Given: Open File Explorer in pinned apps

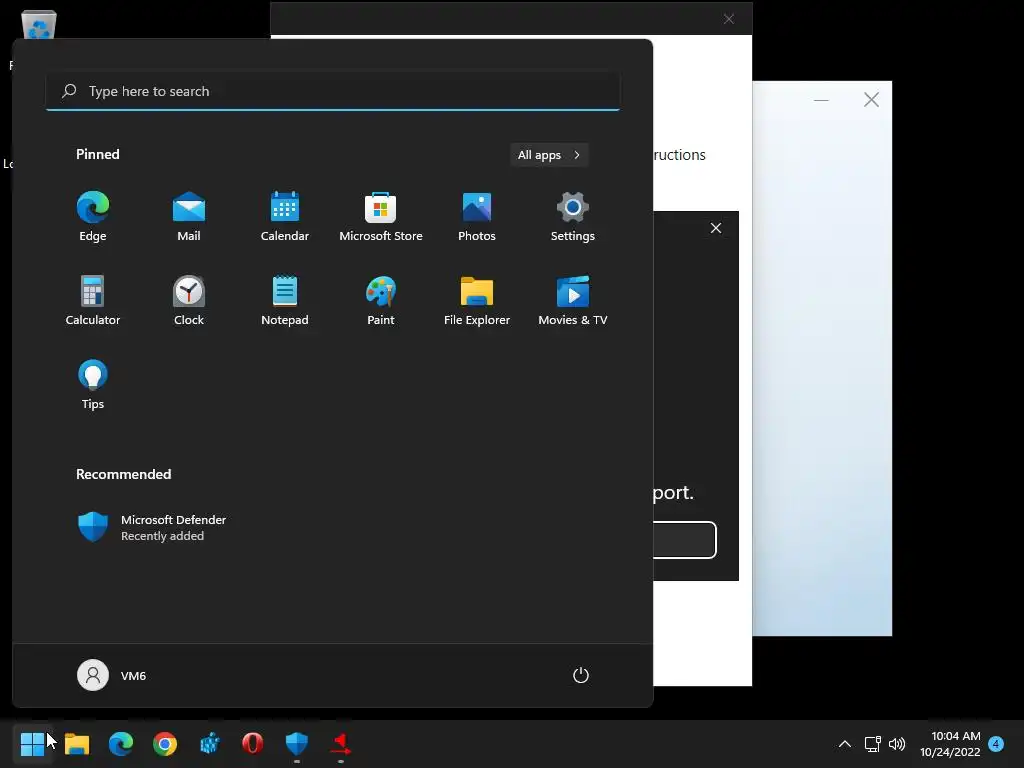Looking at the screenshot, I should coord(477,301).
